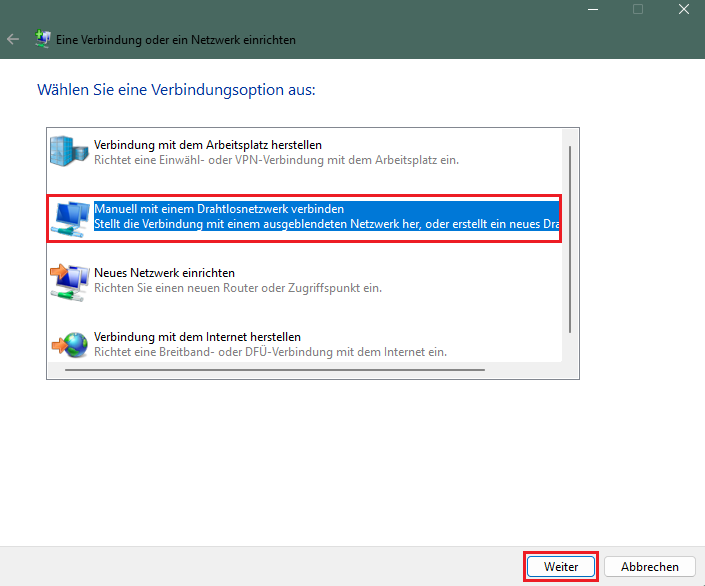Screen dimensions: 705x586
Task: Click the window title 'Eine Verbindung oder ein Netzwerk einrichten'
Action: (176, 40)
